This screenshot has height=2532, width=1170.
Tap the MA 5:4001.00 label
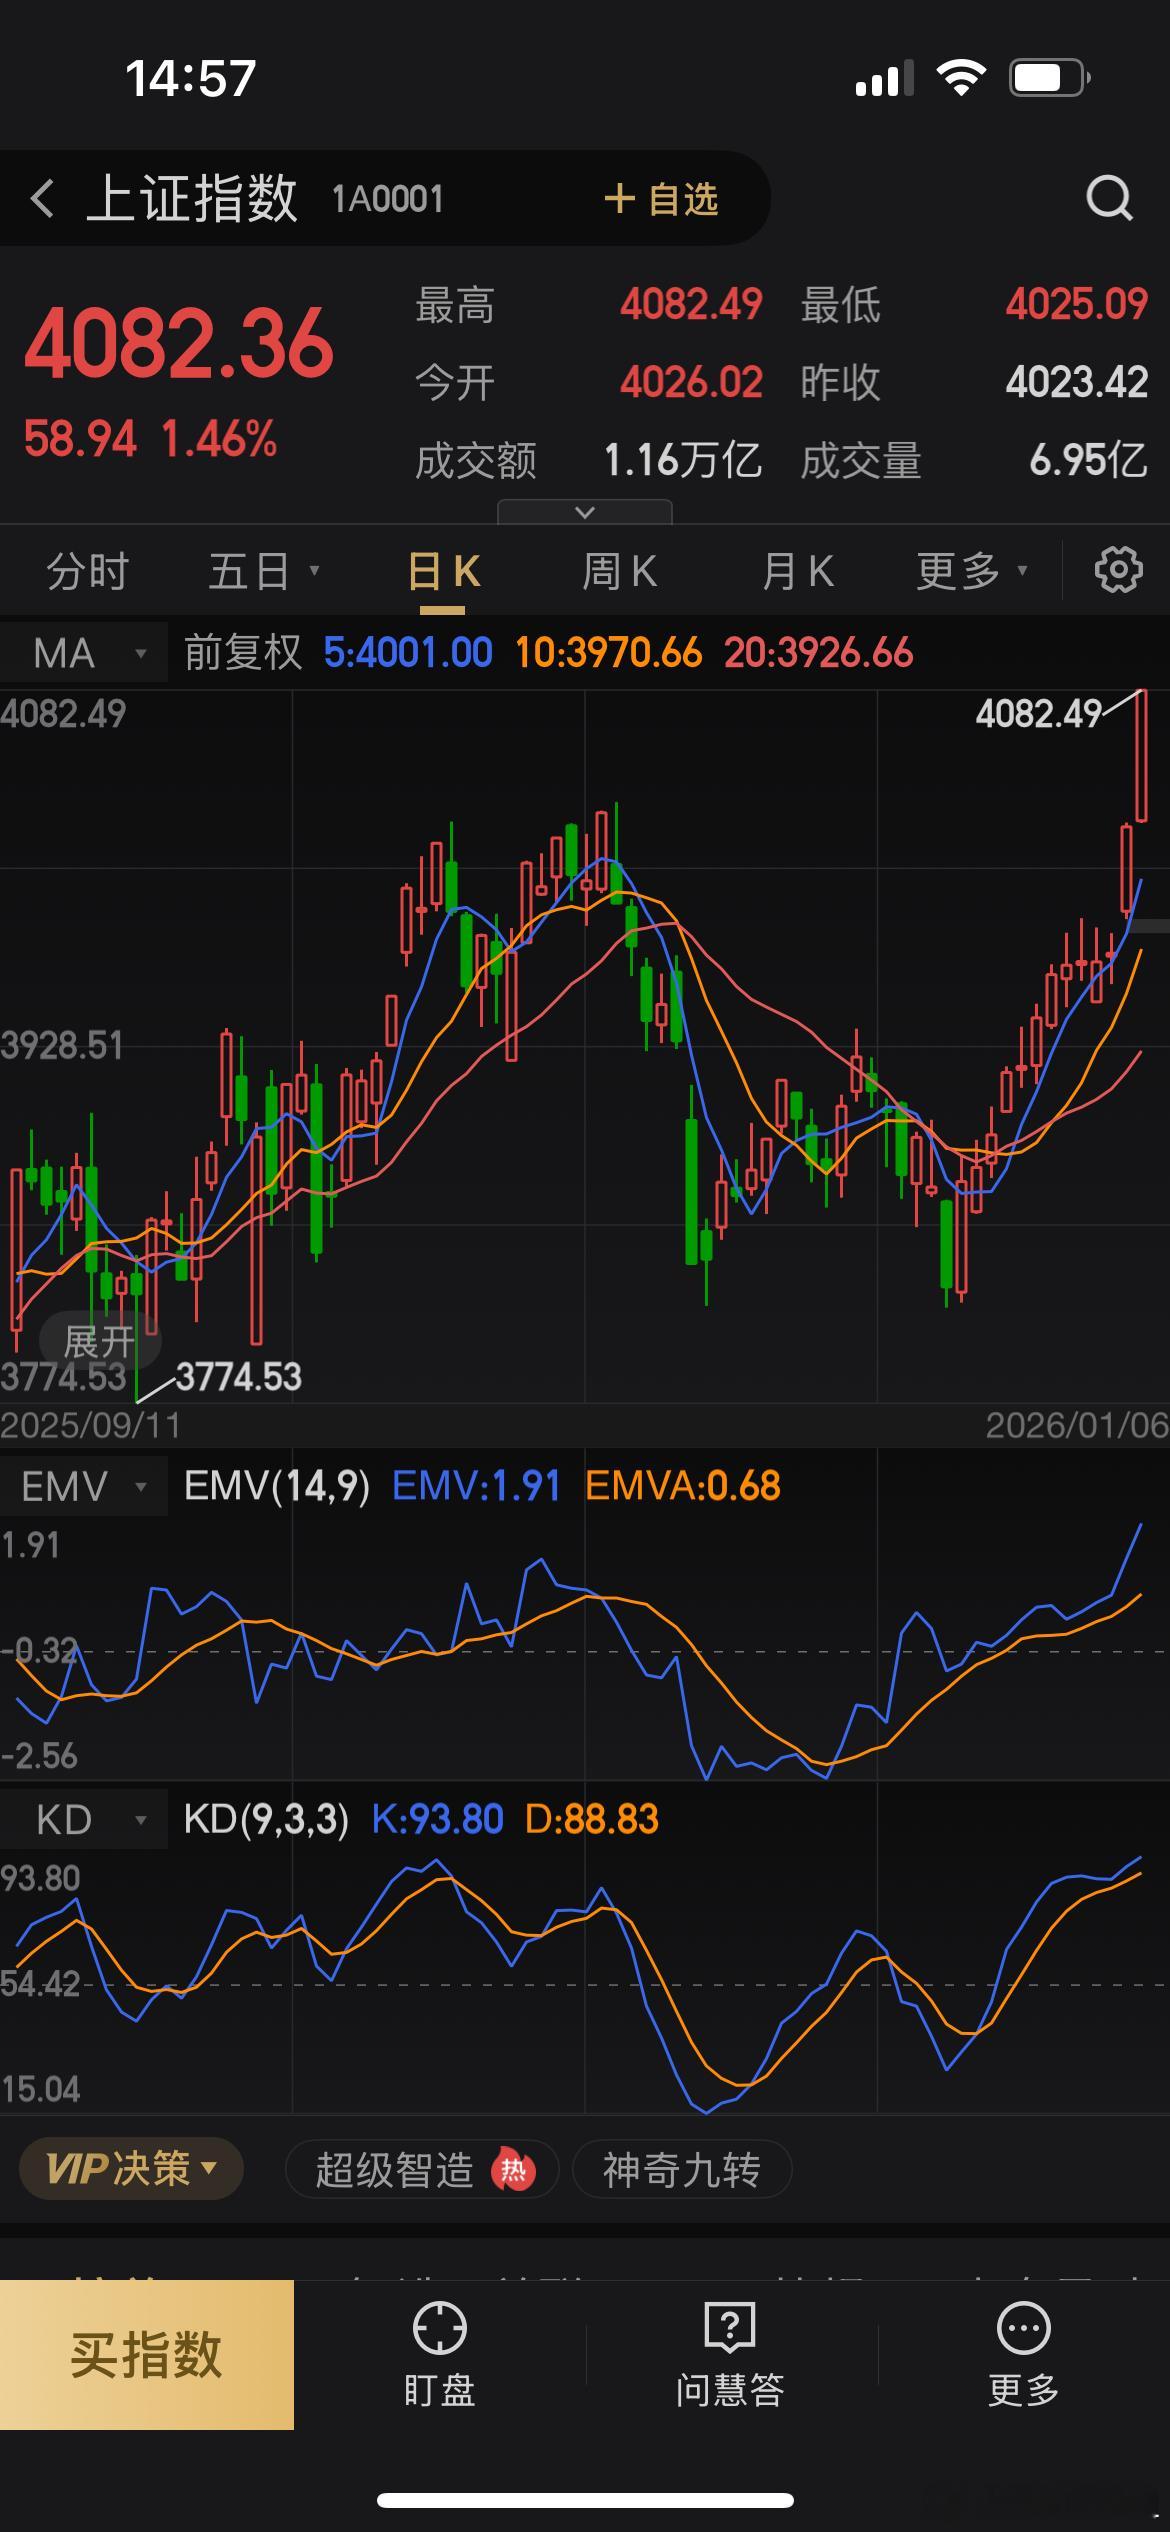(408, 653)
